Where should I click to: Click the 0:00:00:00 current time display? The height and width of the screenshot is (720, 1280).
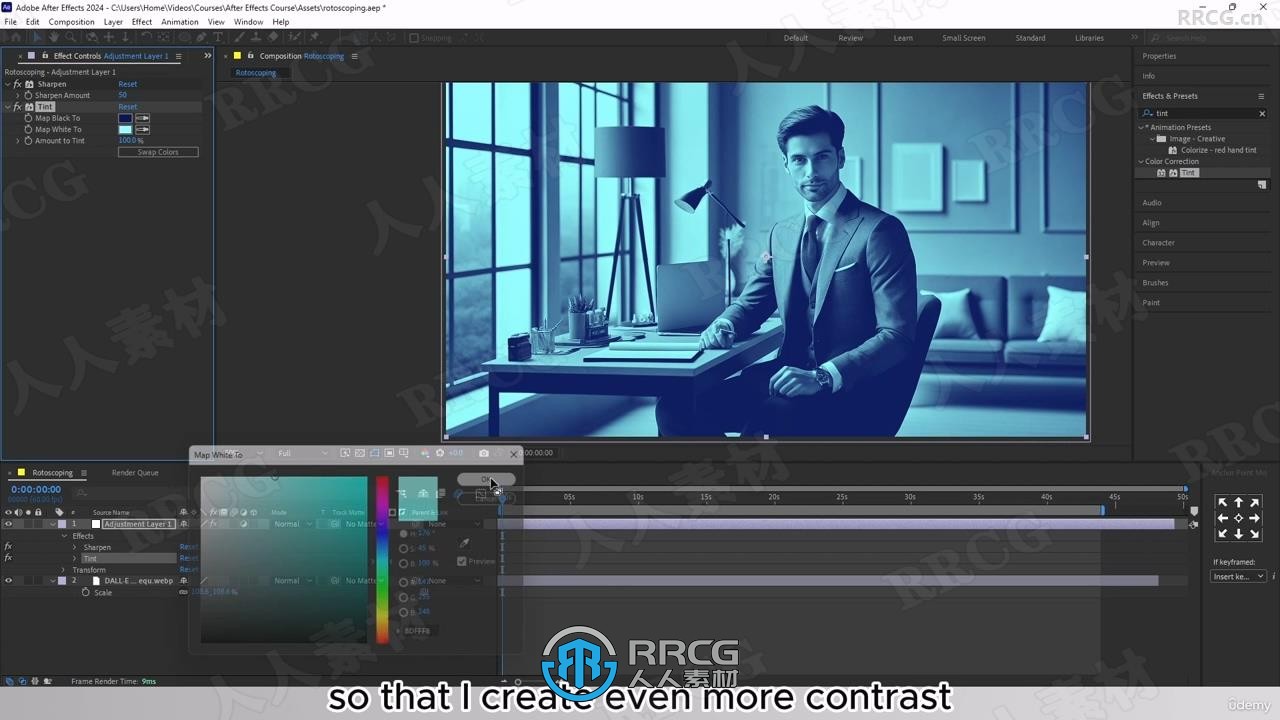(36, 489)
